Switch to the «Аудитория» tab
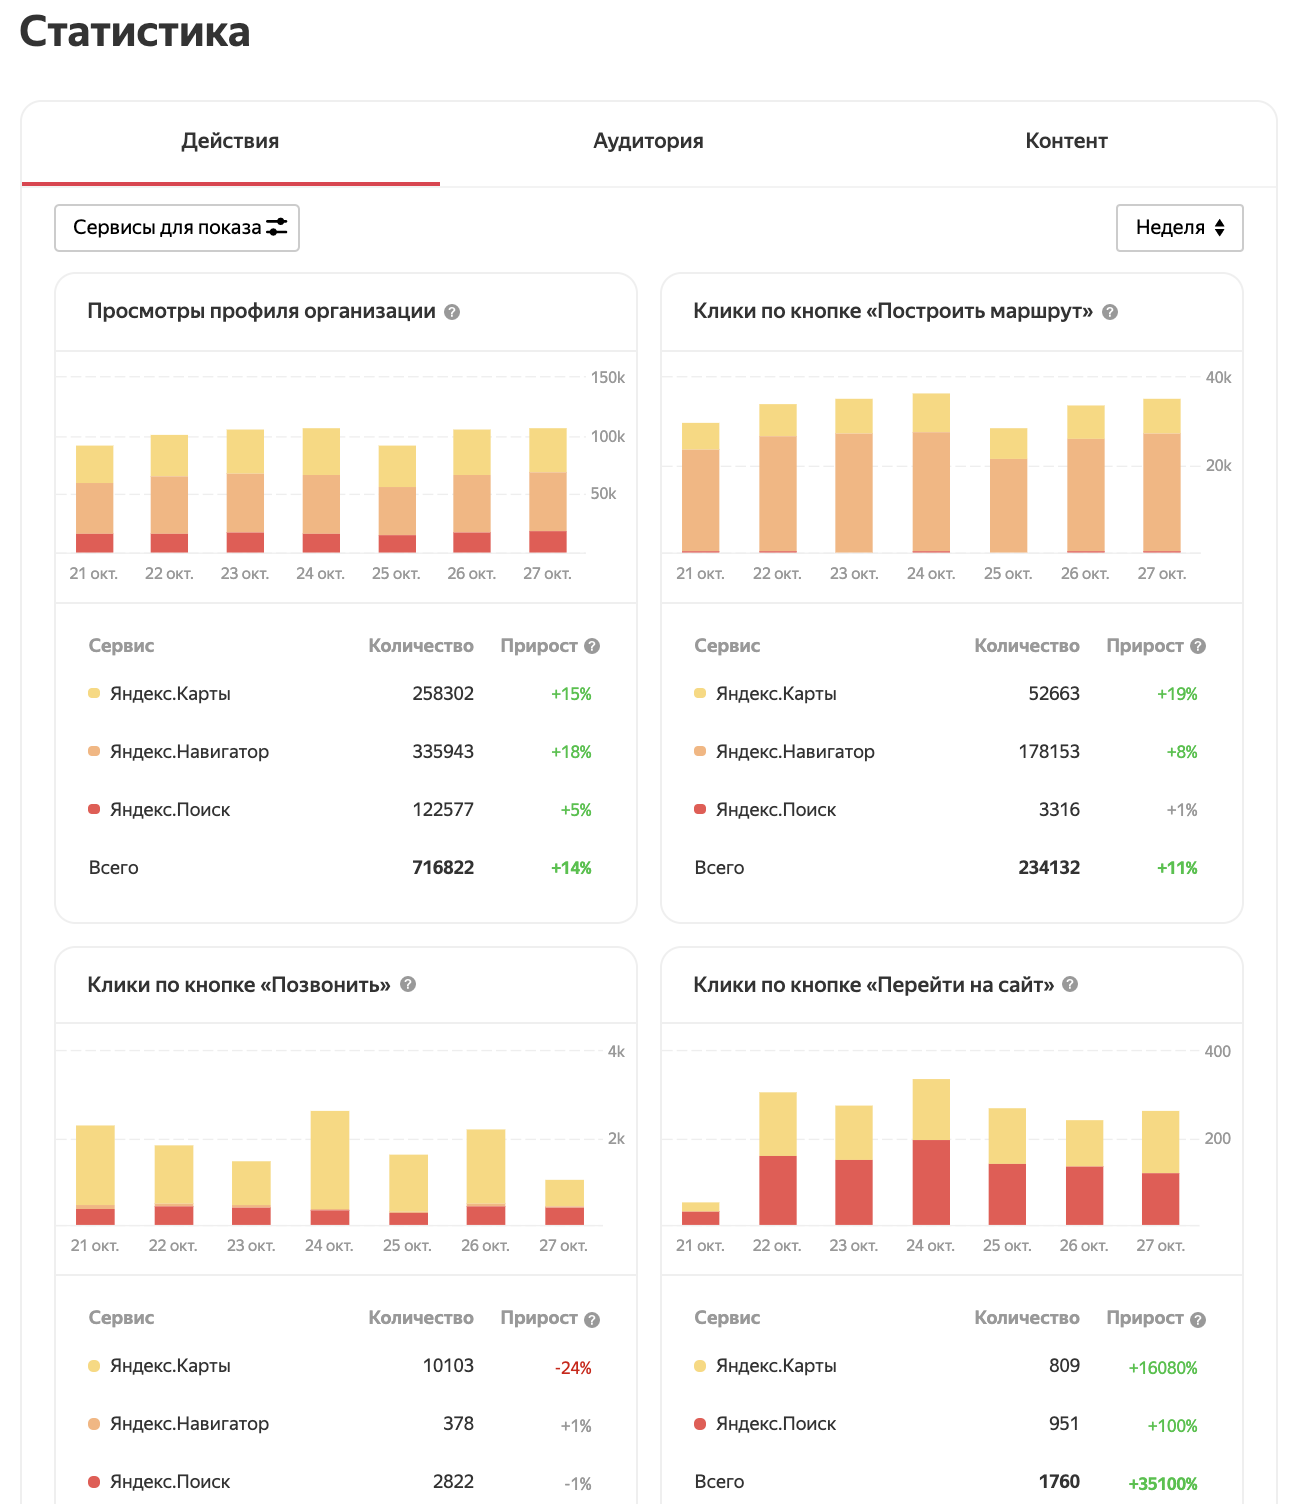Image resolution: width=1312 pixels, height=1504 pixels. coord(648,141)
